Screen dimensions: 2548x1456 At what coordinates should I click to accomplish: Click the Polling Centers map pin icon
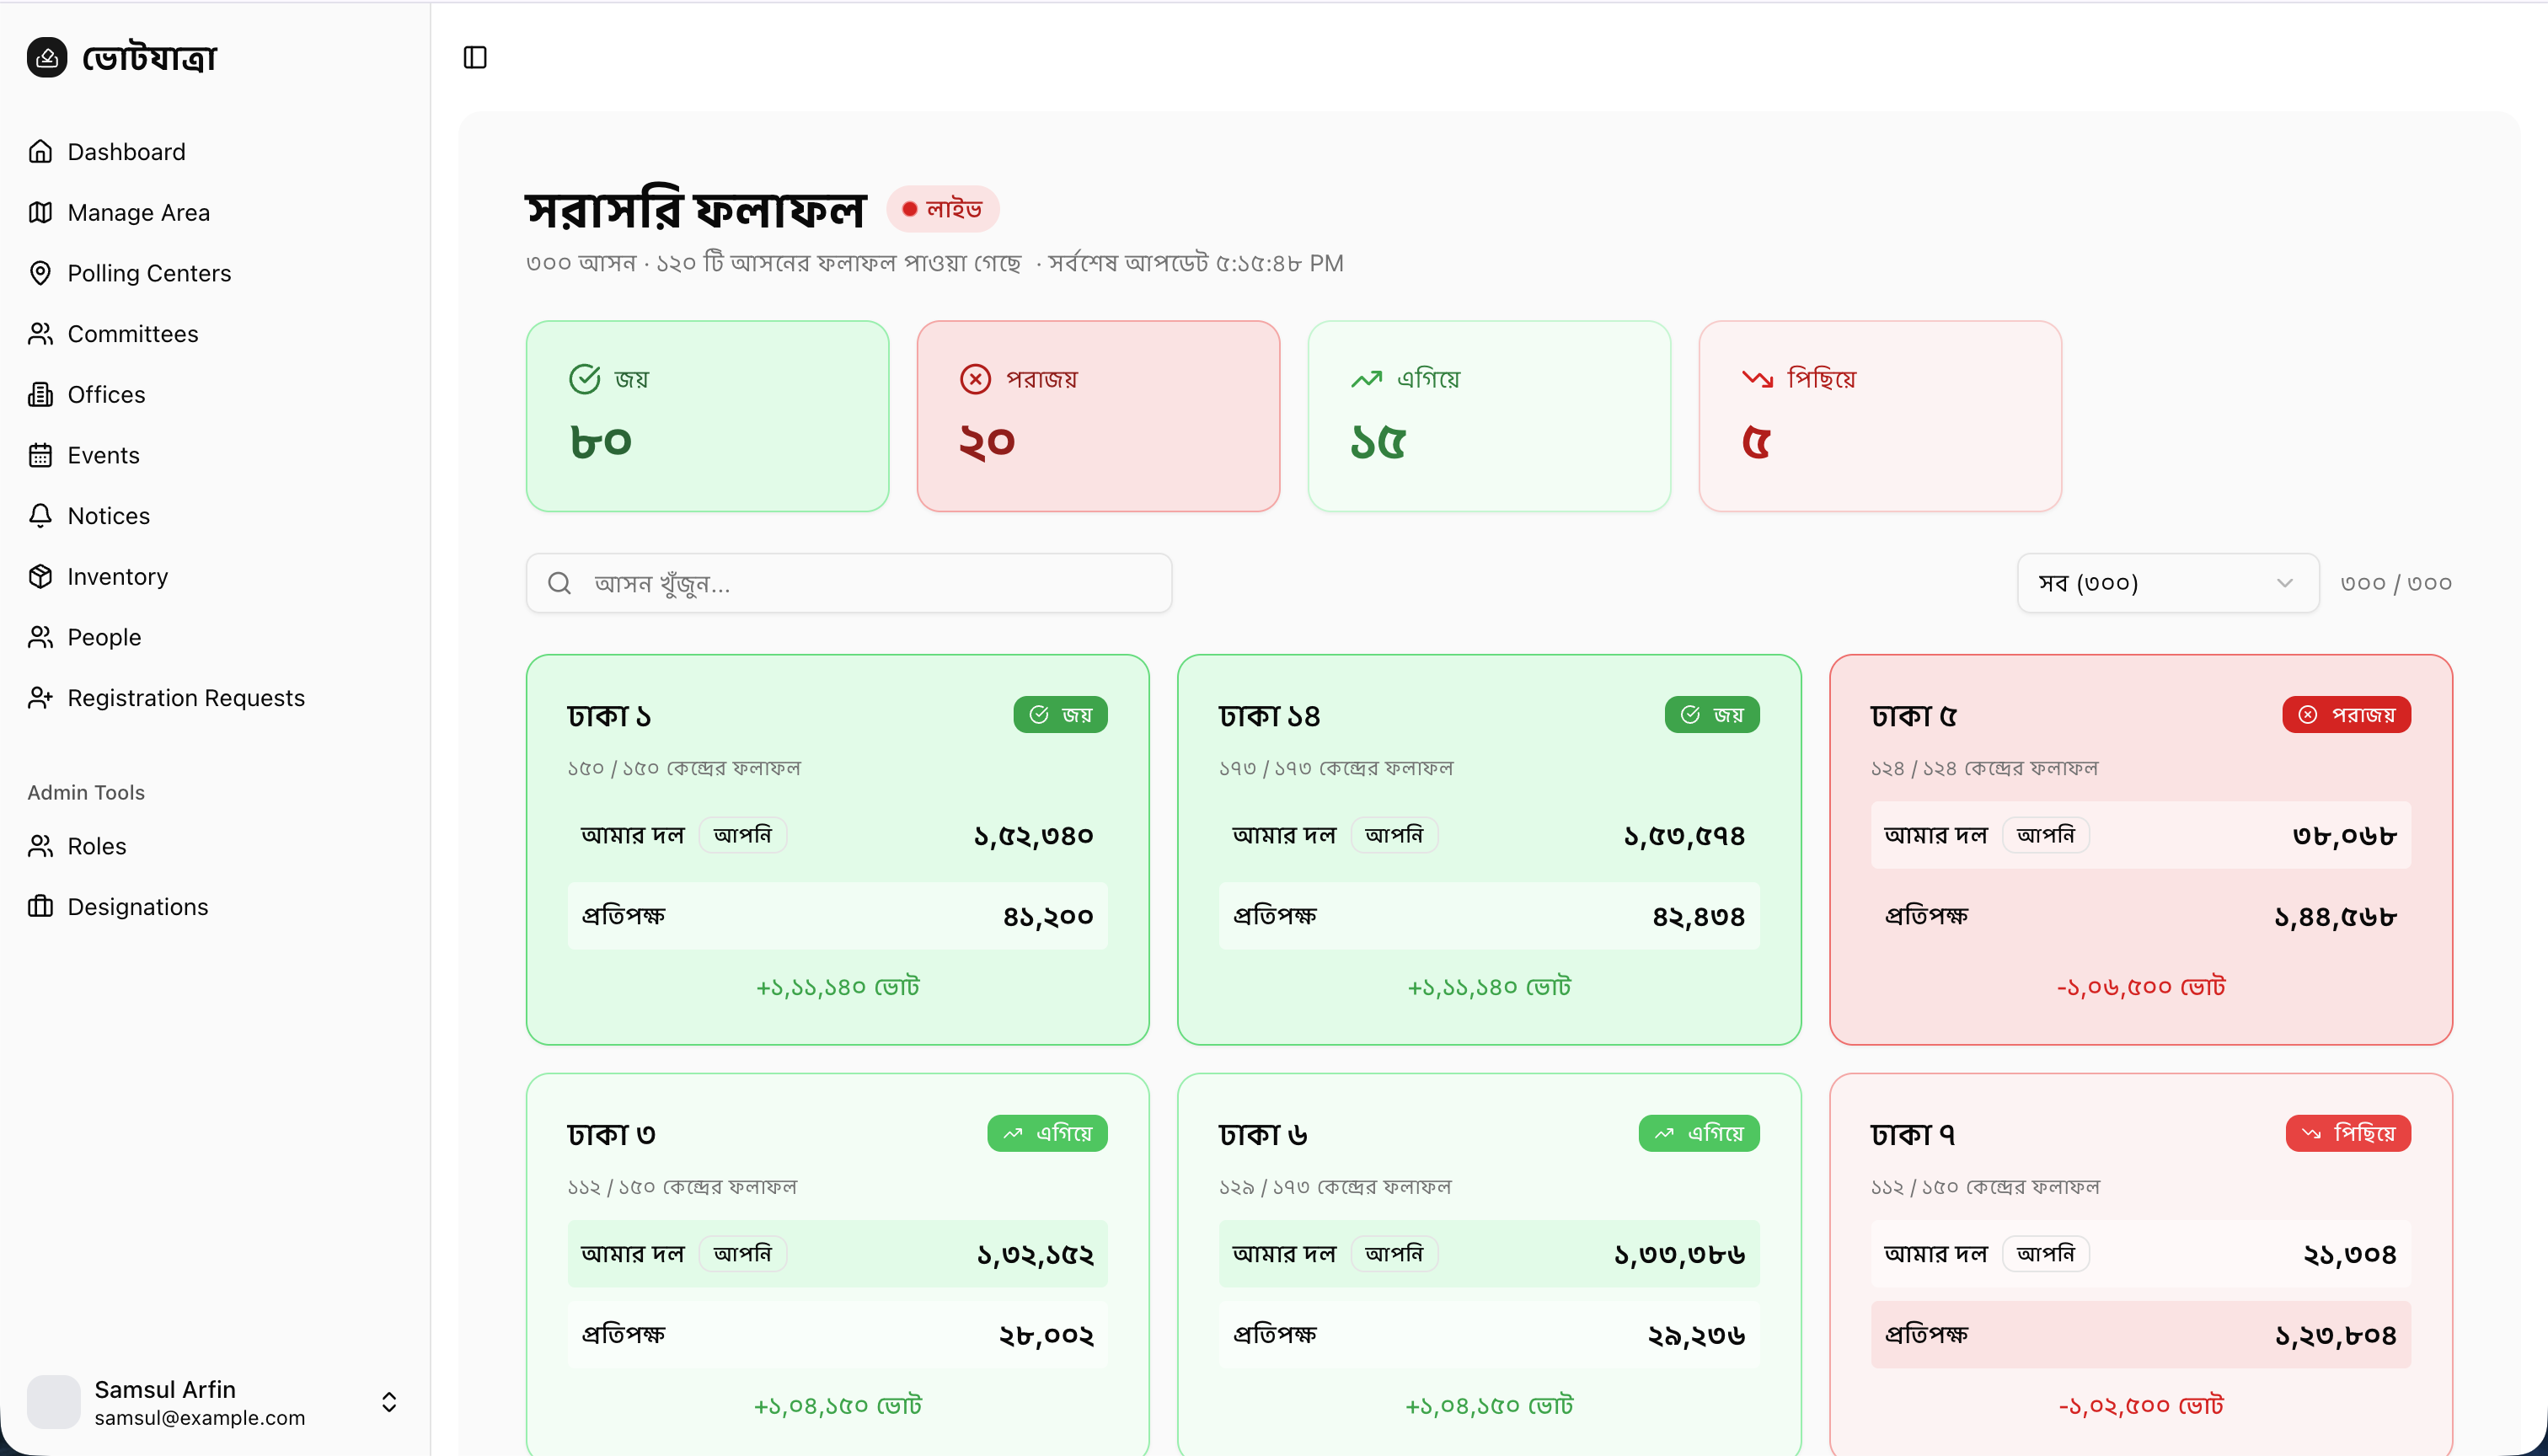coord(40,273)
